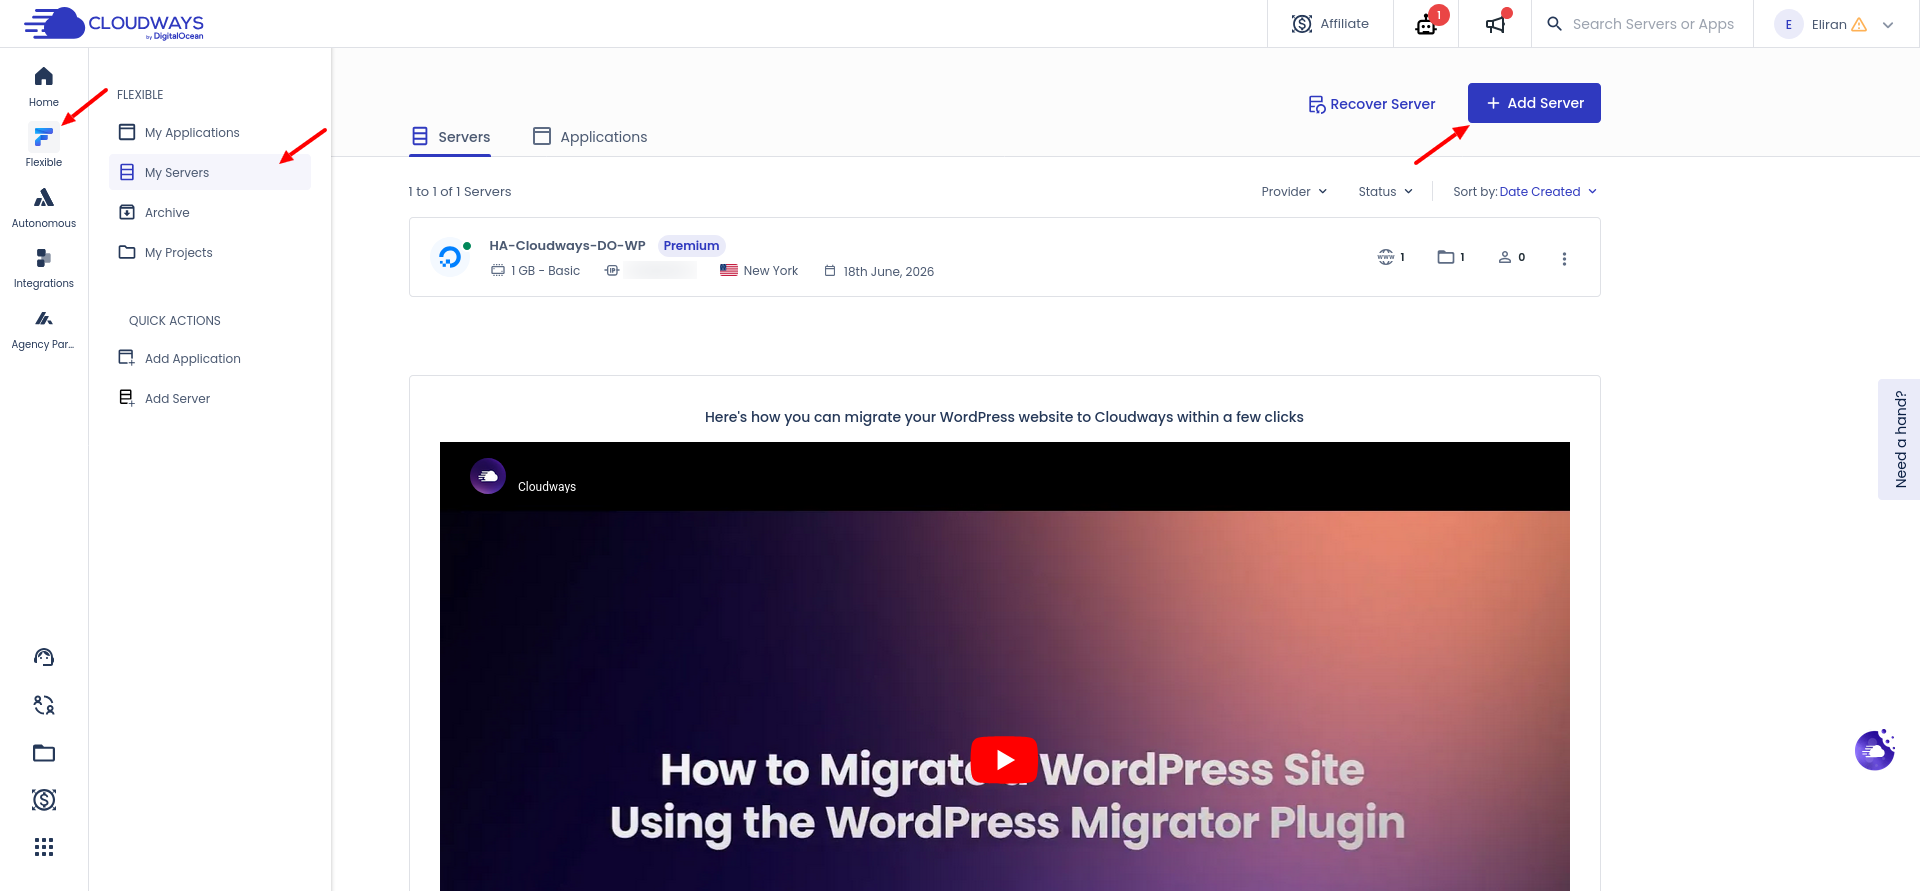Click the server IP address icon
This screenshot has height=891, width=1920.
coord(612,271)
